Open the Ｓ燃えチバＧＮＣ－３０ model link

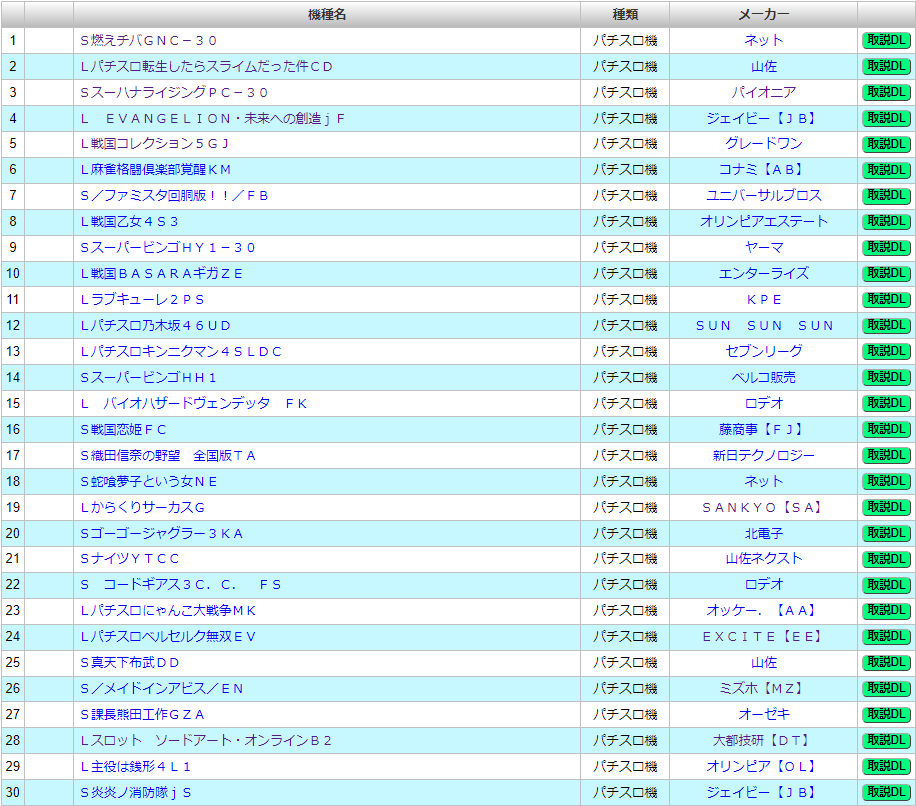148,40
